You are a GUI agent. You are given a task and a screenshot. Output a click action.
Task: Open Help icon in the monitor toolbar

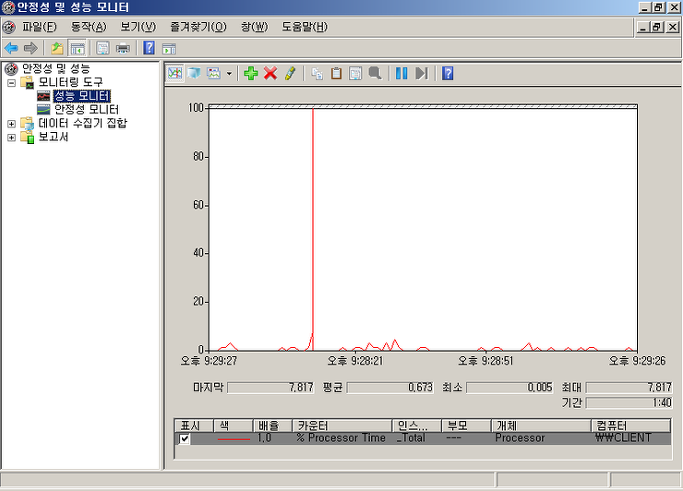point(448,73)
